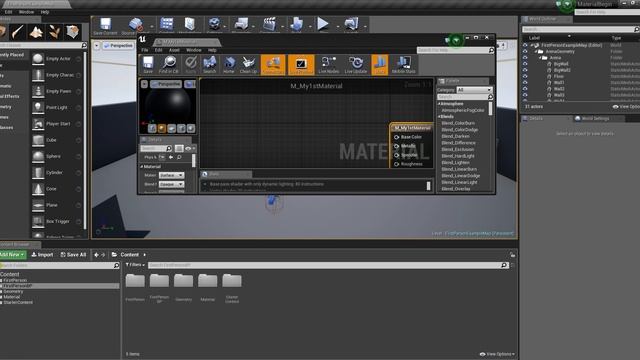Click Import in the Content Browser
Viewport: 640px width, 360px height.
(42, 254)
